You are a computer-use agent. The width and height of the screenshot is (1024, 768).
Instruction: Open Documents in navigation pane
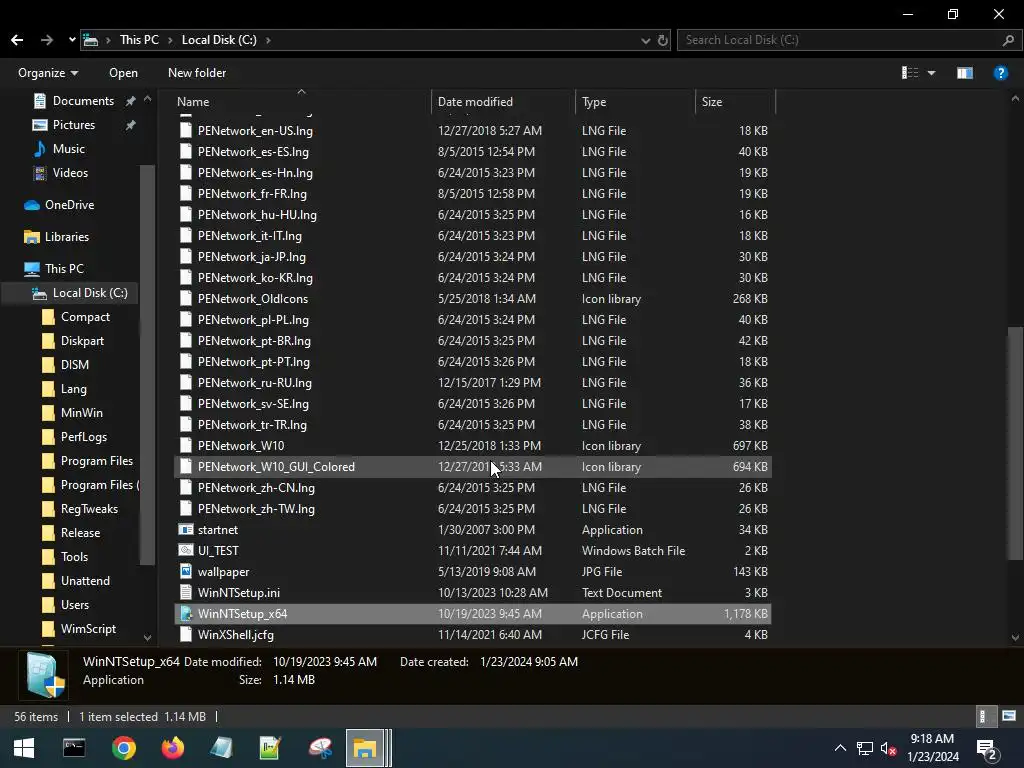83,101
